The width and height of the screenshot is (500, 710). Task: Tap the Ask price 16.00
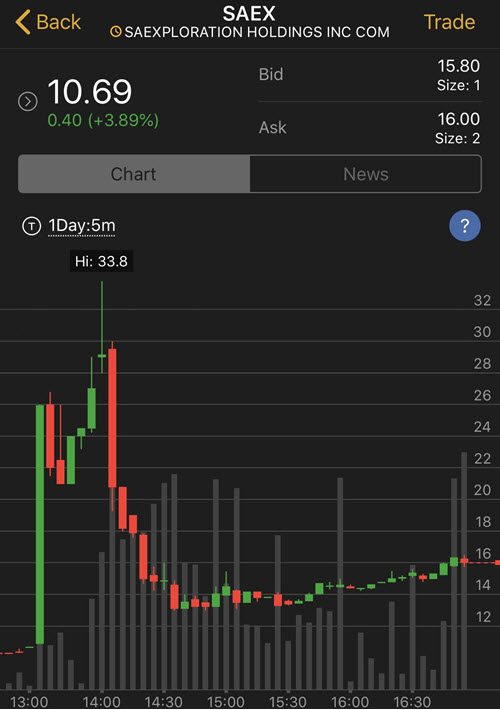tap(458, 119)
